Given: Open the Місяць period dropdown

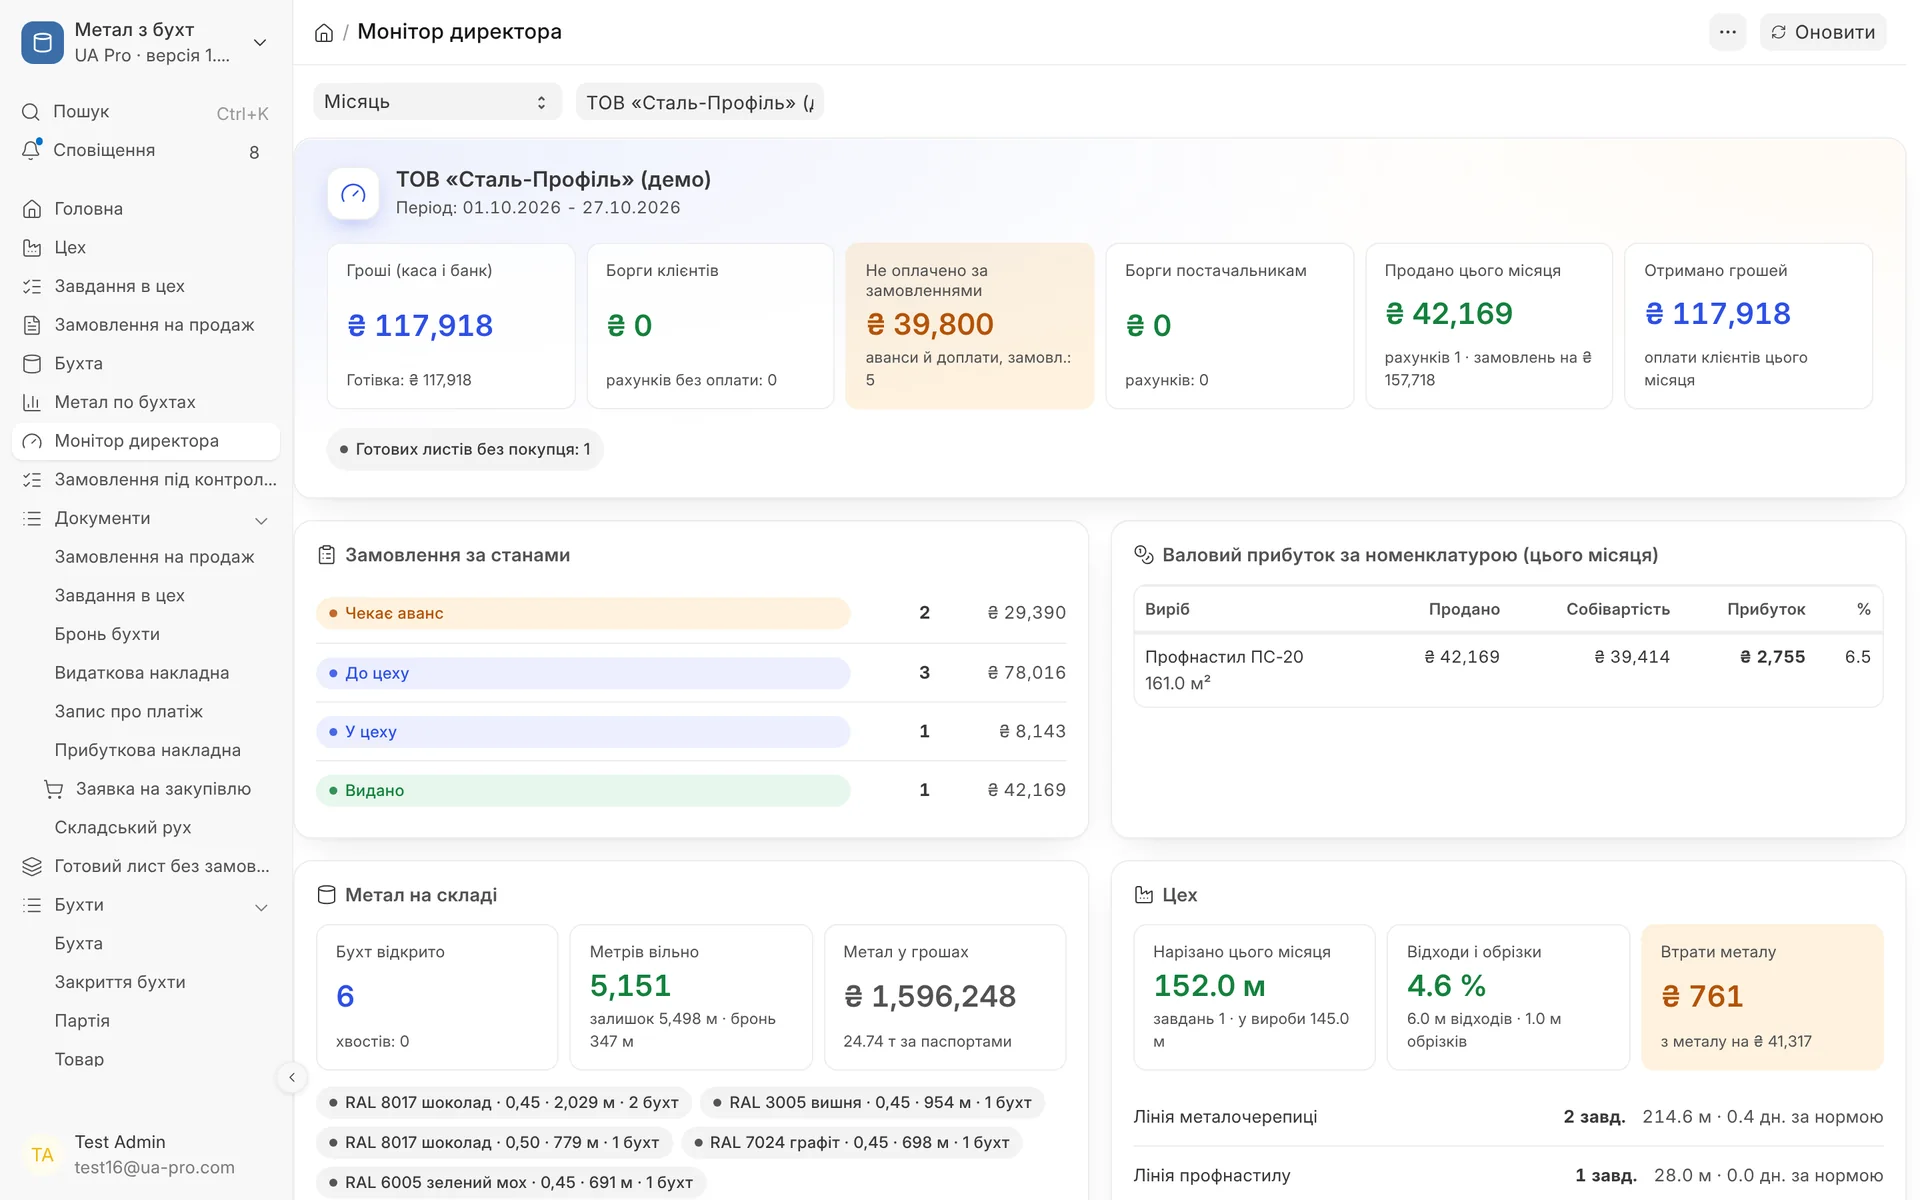Looking at the screenshot, I should point(437,102).
